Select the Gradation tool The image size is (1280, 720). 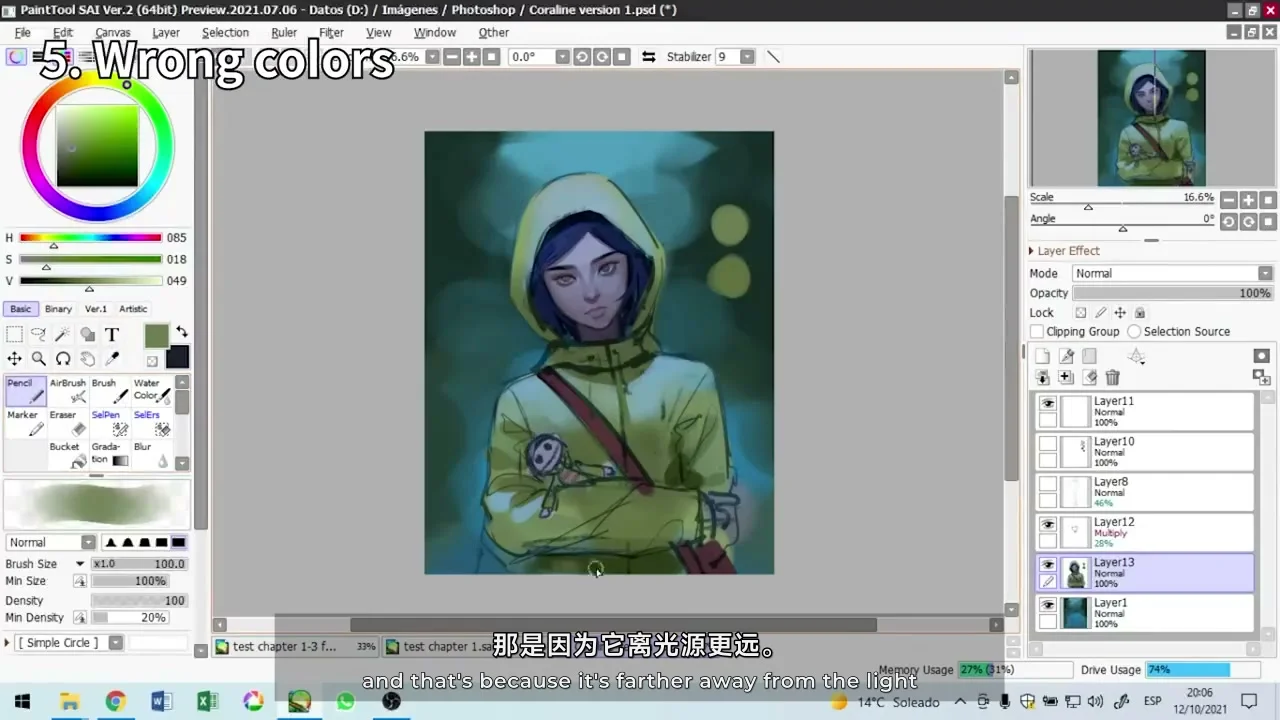click(x=110, y=455)
